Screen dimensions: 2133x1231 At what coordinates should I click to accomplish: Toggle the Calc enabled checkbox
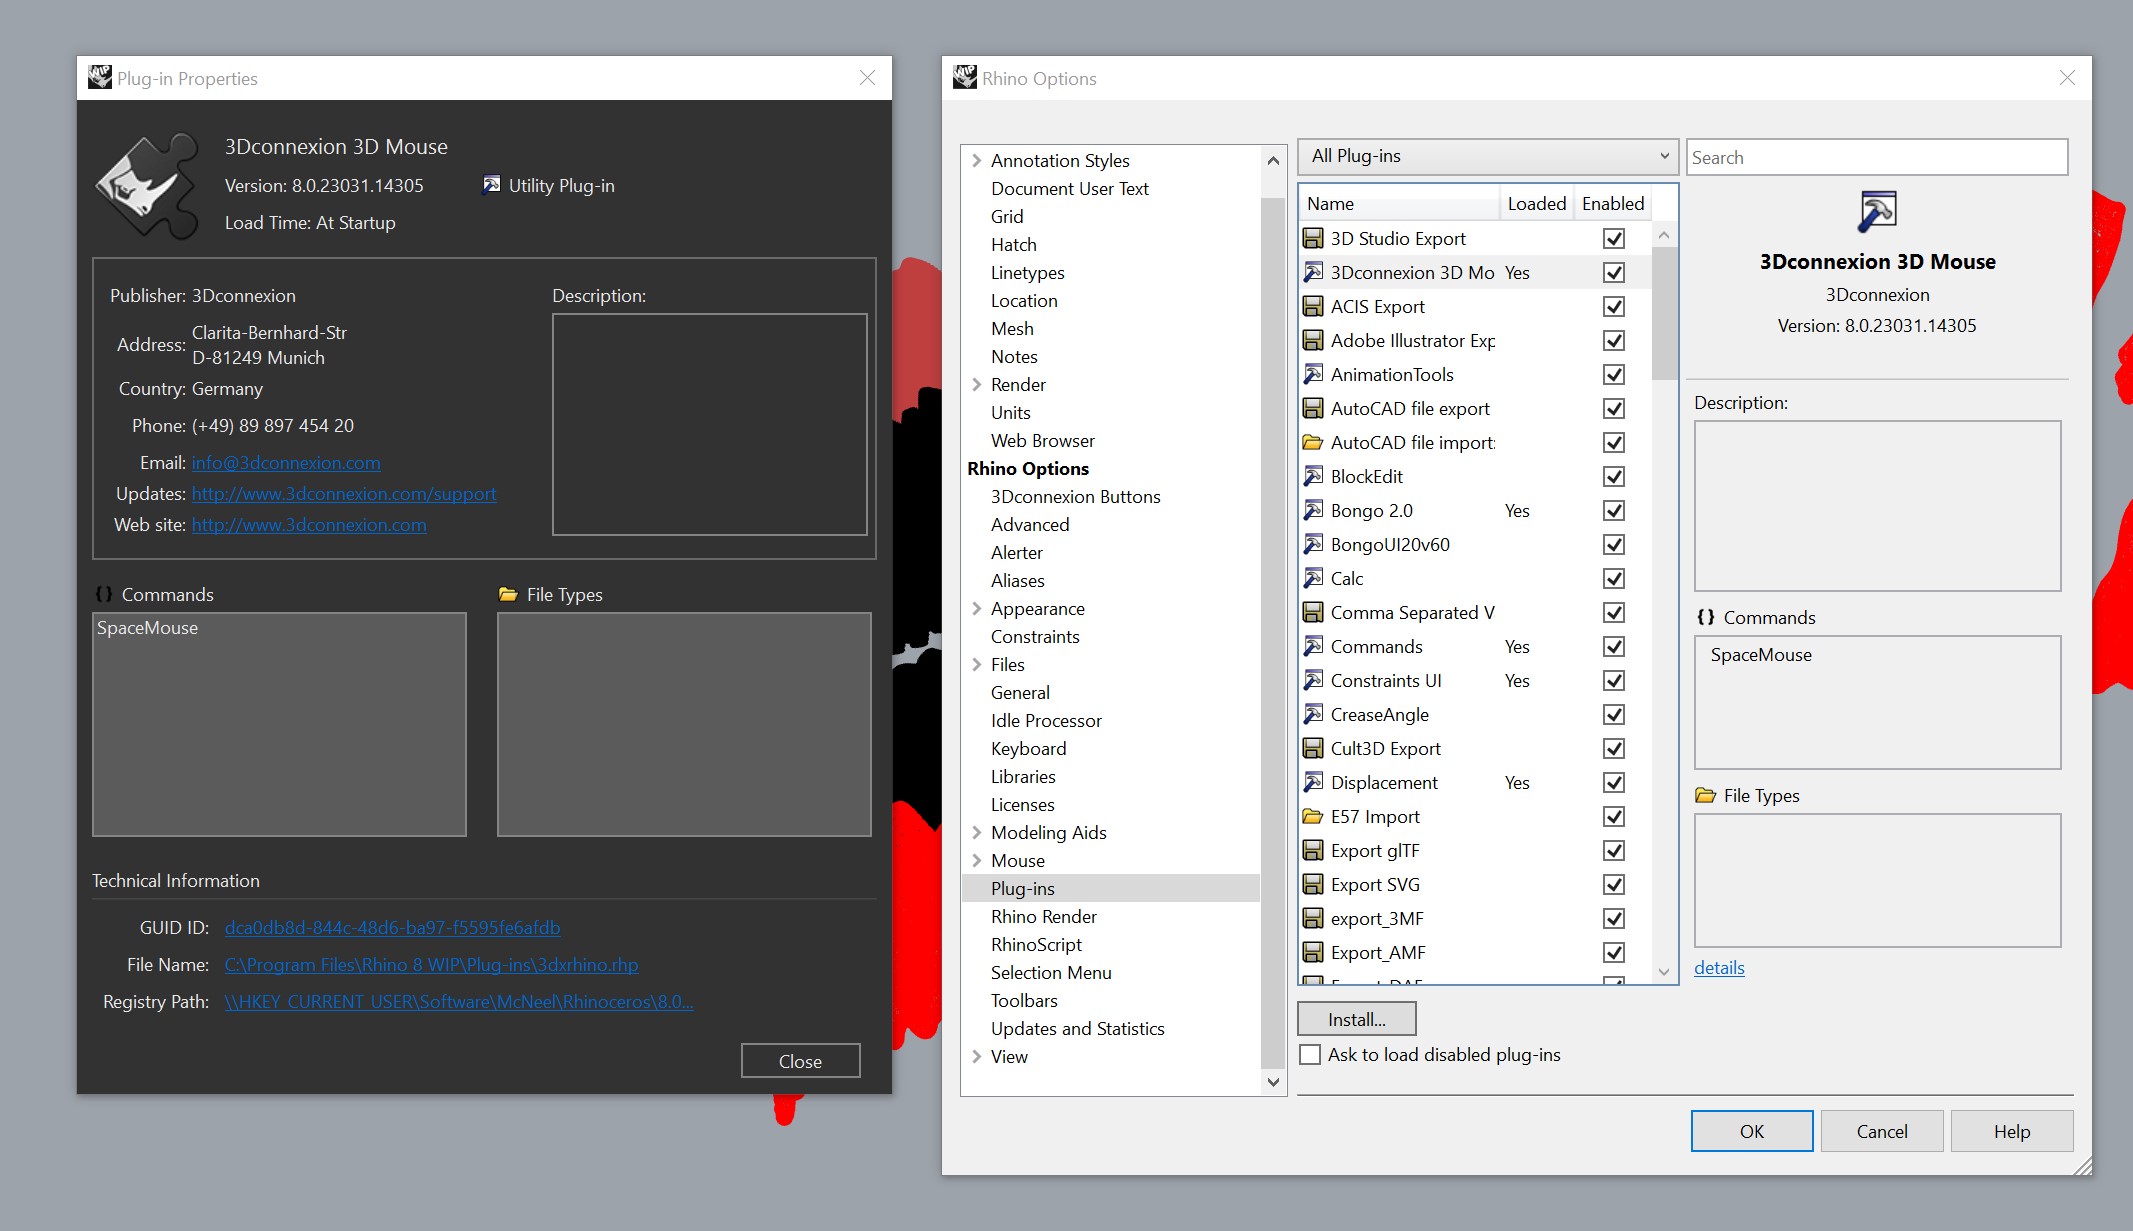(1614, 578)
